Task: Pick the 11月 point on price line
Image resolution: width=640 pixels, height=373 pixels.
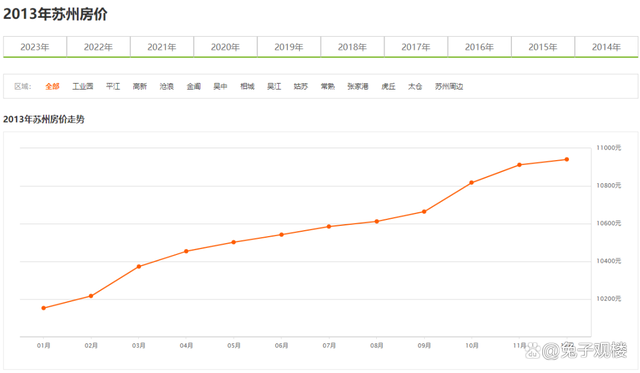Action: (519, 165)
